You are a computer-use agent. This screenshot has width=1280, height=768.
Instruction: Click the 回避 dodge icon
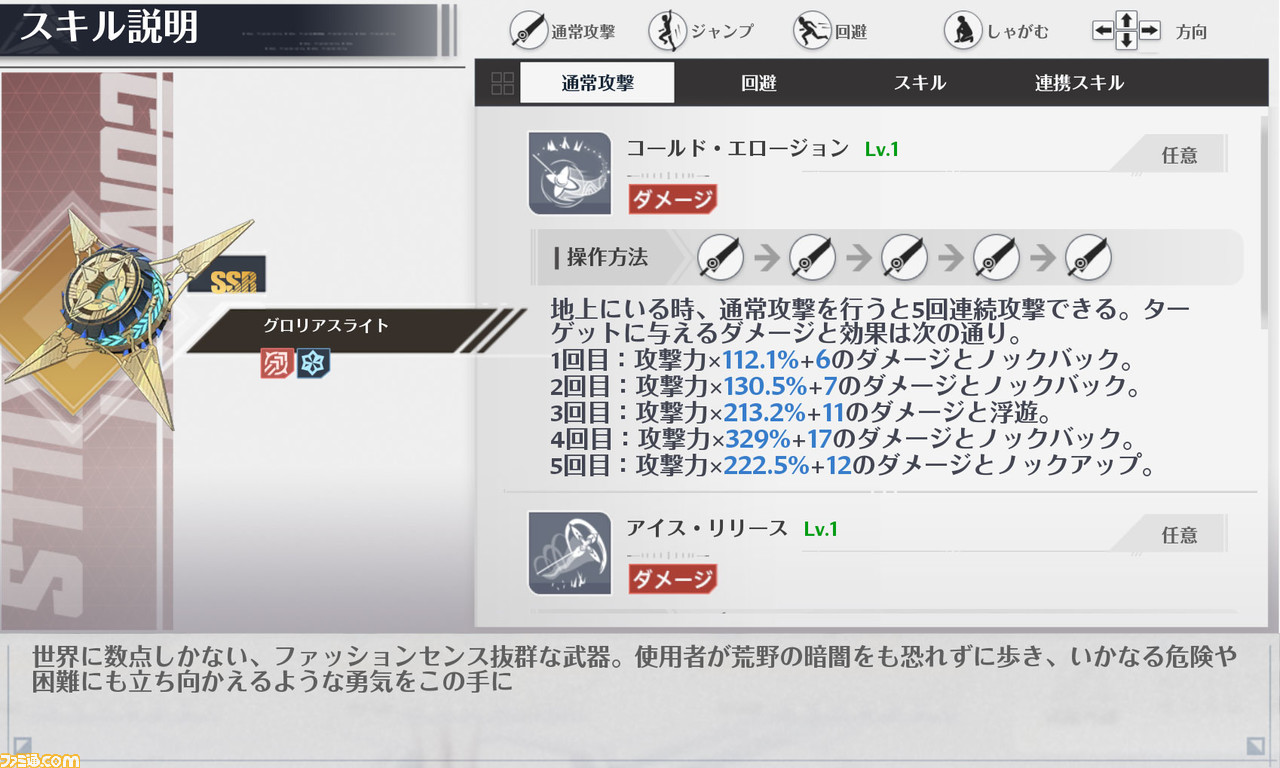pyautogui.click(x=812, y=31)
